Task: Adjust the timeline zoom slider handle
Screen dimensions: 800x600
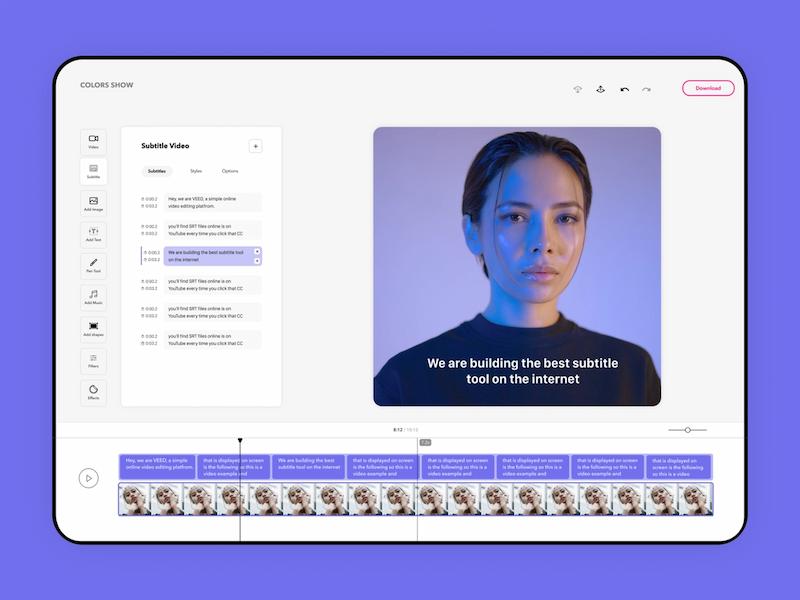Action: tap(687, 430)
